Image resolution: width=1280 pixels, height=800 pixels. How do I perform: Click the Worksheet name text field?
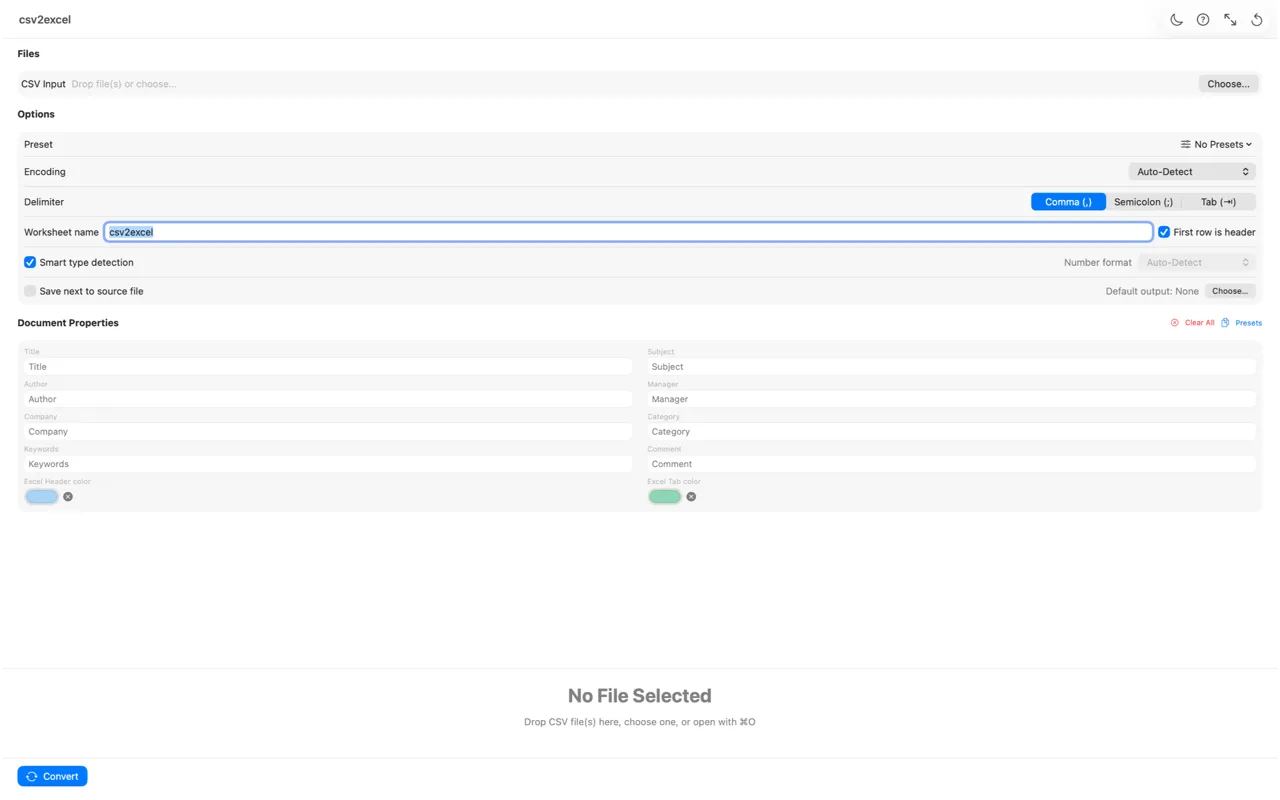click(400, 231)
